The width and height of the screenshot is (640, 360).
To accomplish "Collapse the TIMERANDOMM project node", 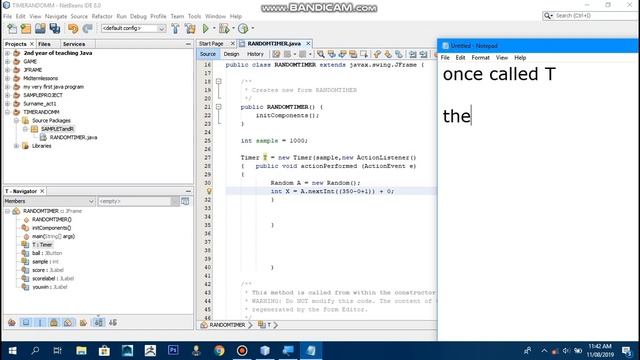I will (7, 112).
